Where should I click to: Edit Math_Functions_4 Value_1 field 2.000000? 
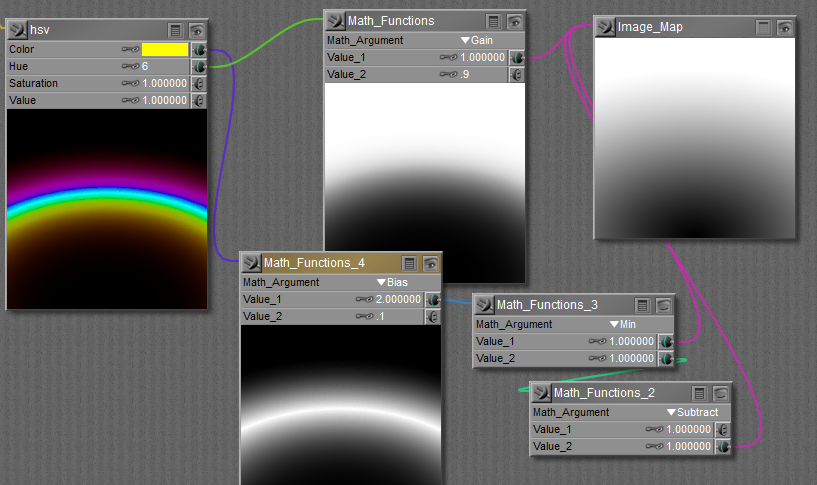[398, 300]
